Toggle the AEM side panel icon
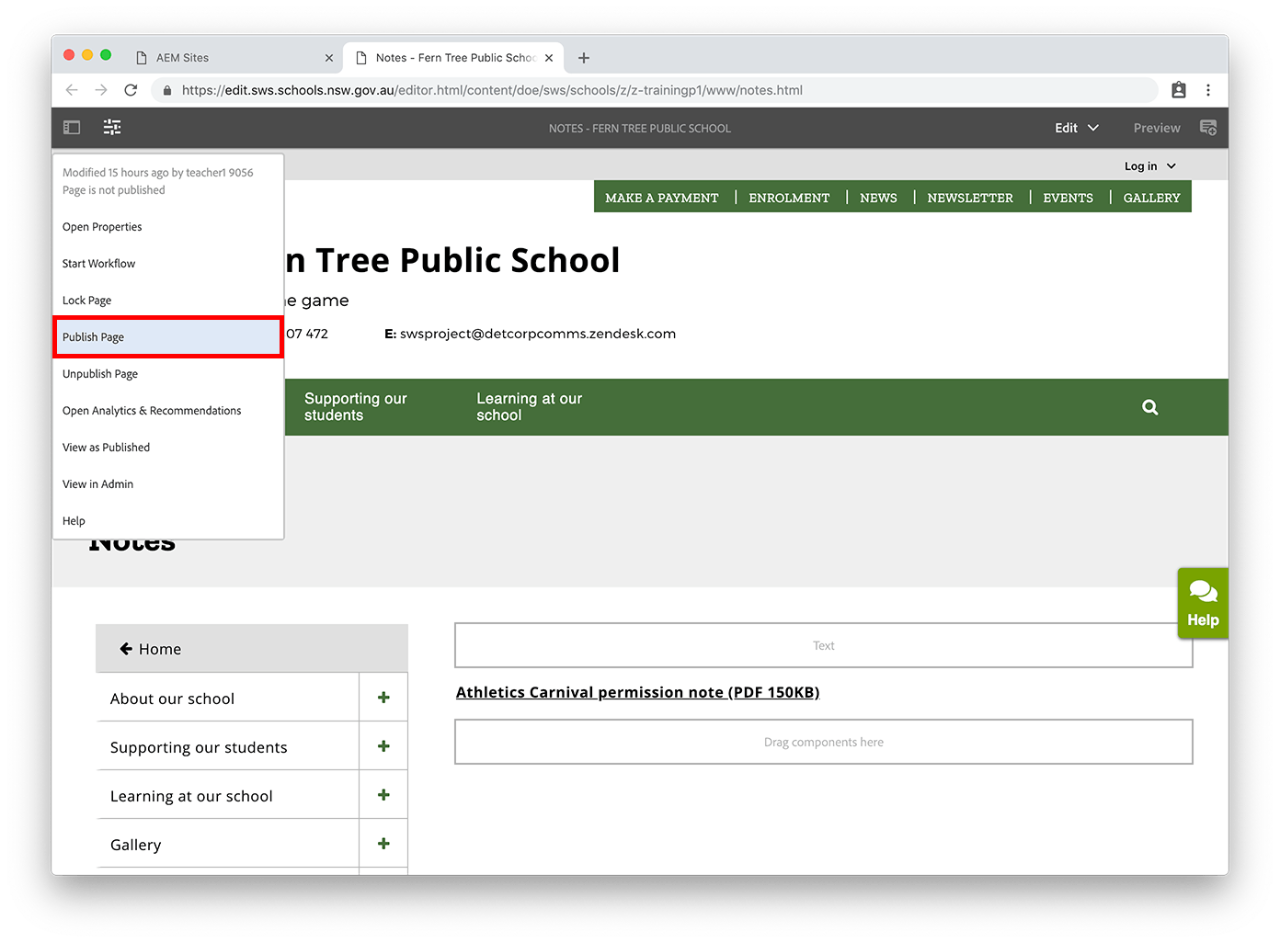The image size is (1280, 943). 72,128
